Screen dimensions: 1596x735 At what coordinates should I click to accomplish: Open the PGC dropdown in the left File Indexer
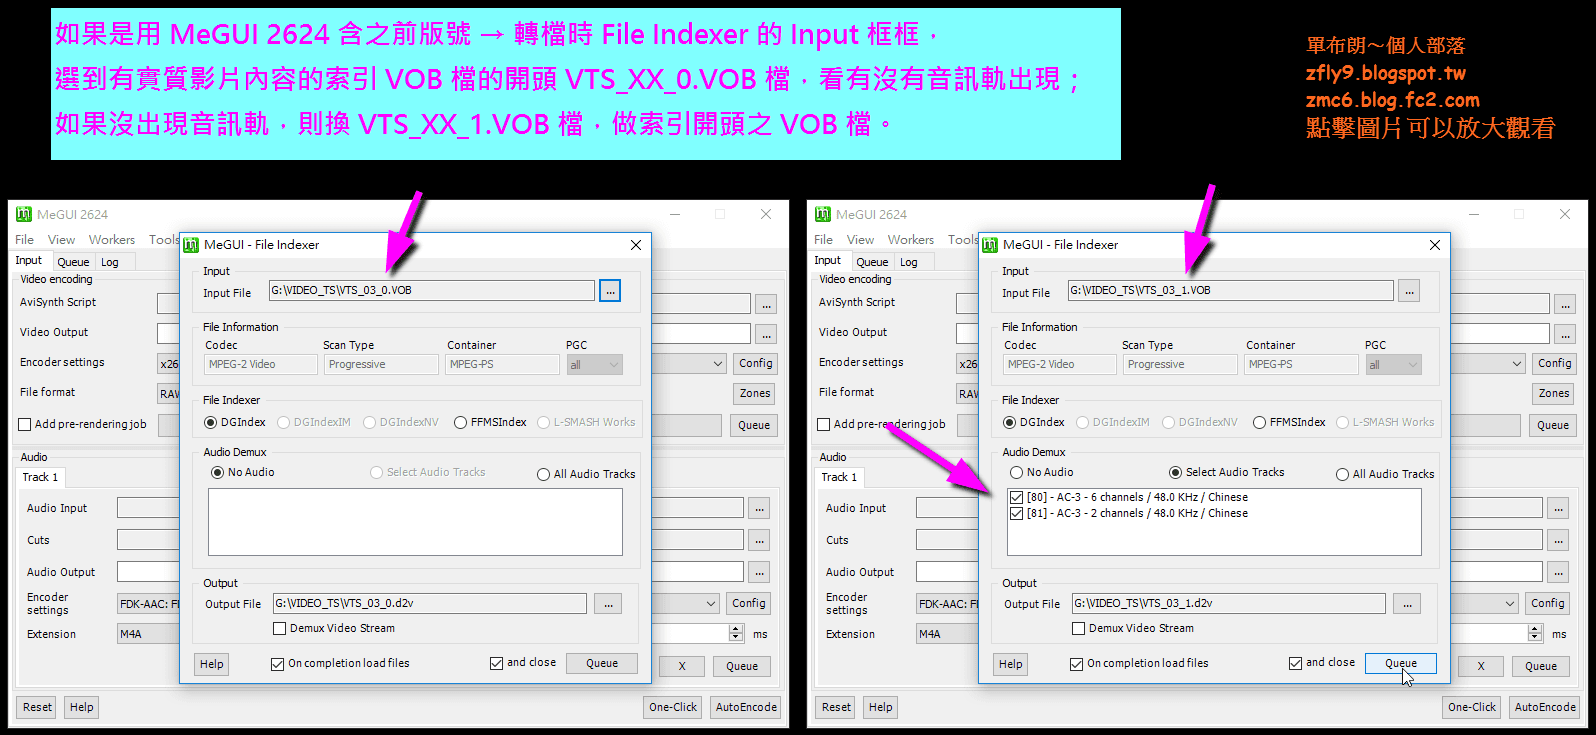595,365
